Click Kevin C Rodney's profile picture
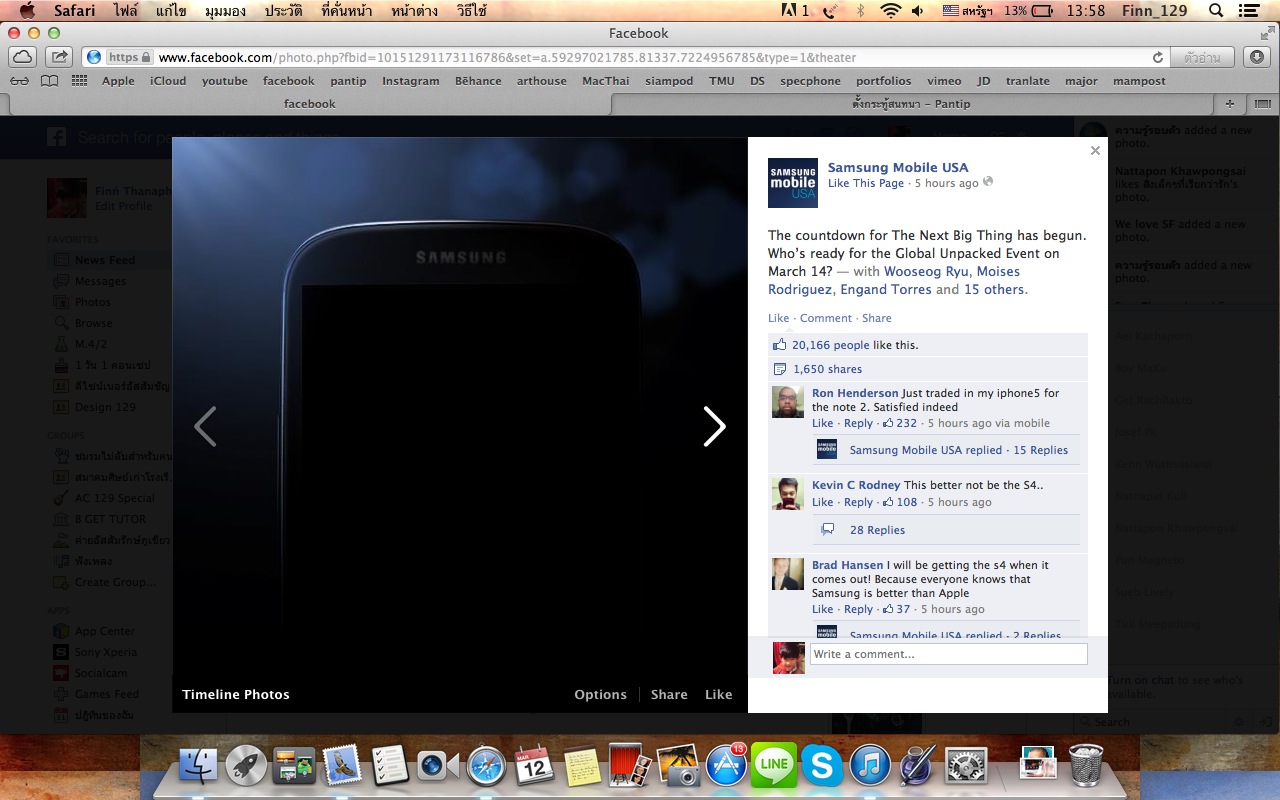1280x800 pixels. [x=788, y=494]
